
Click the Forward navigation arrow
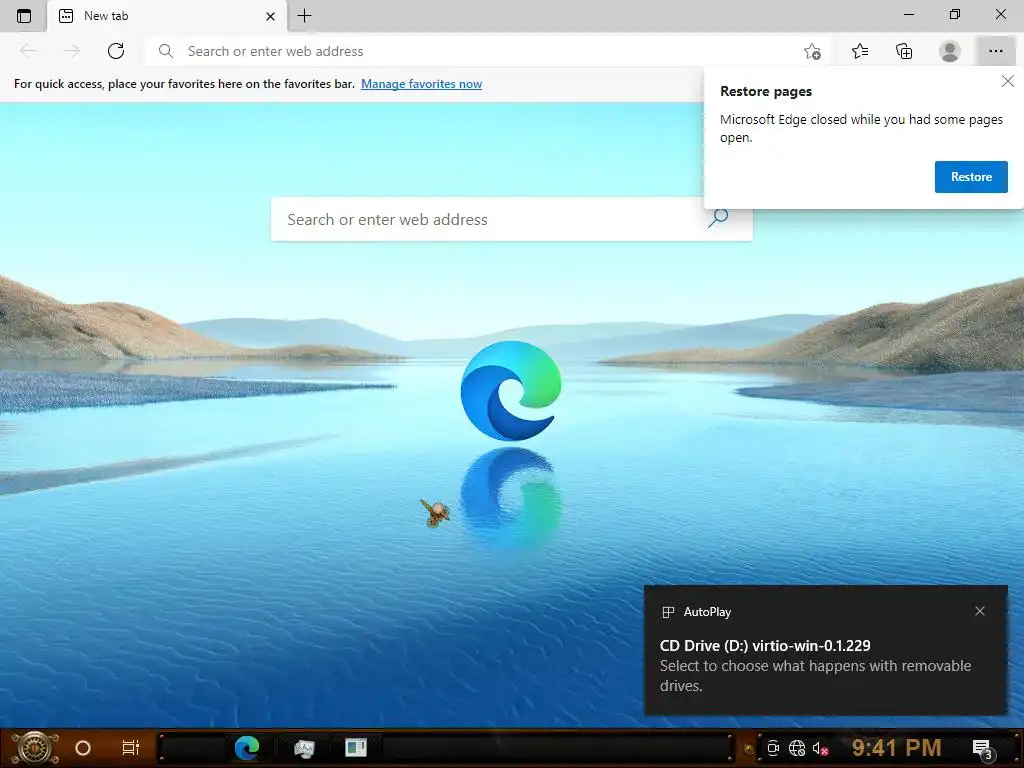(x=72, y=51)
